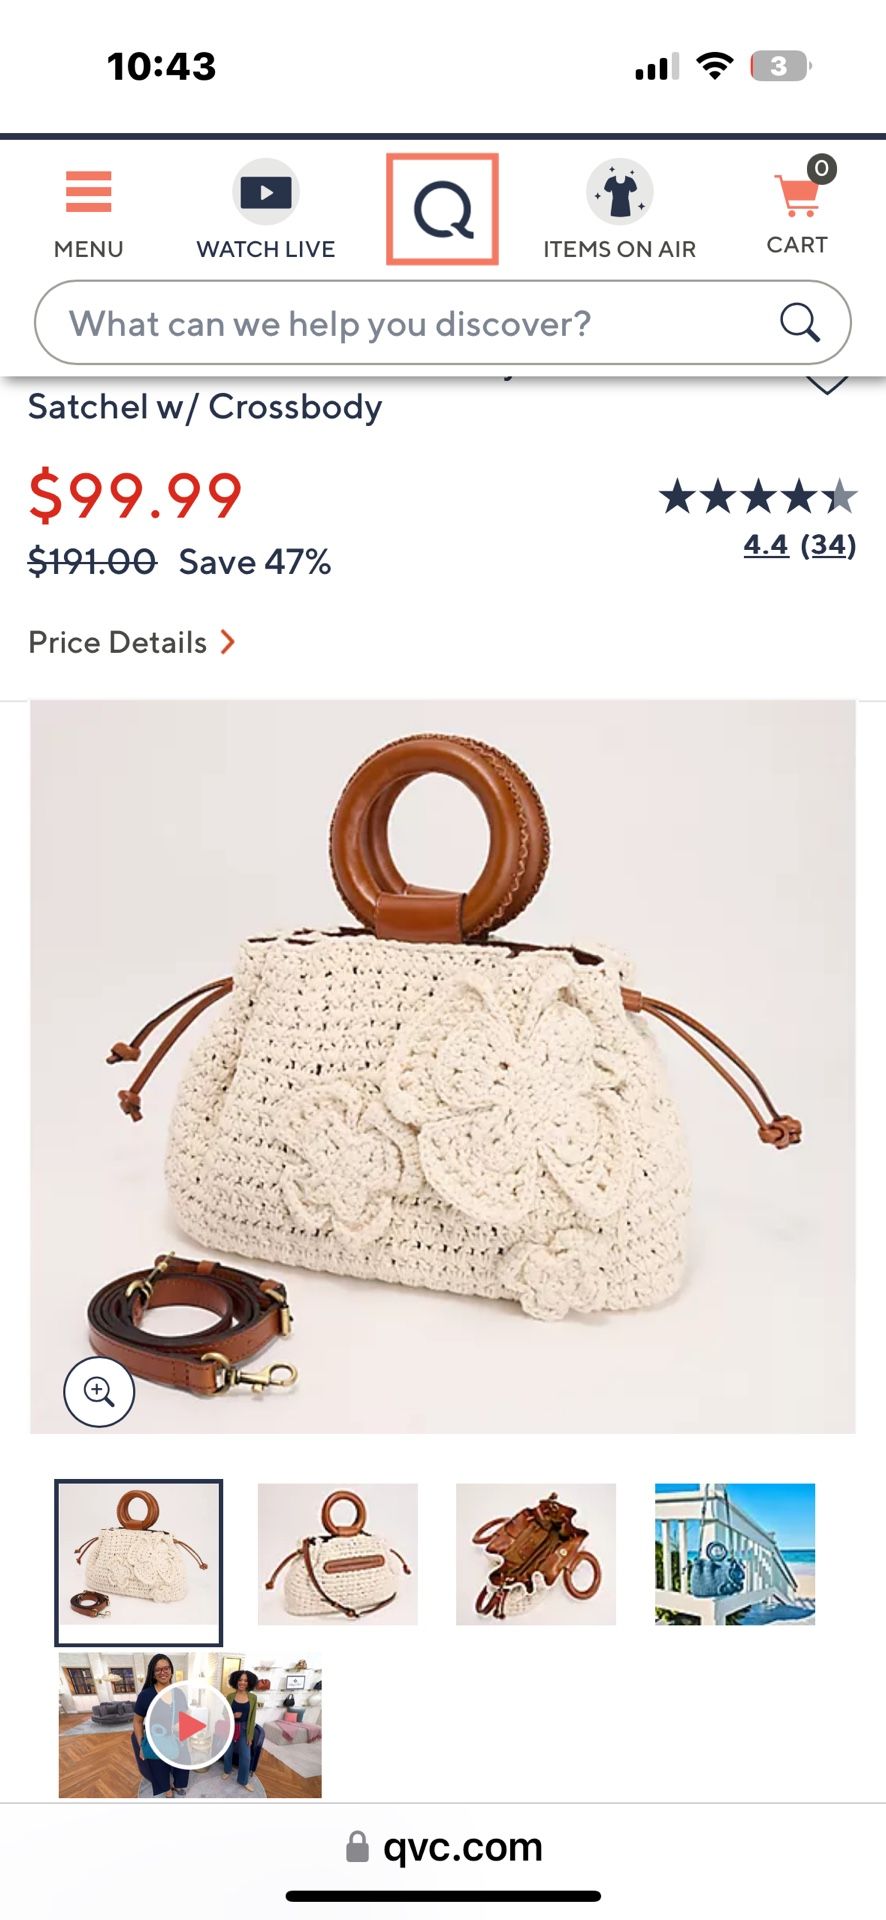Click the search magnifier icon

[x=799, y=322]
